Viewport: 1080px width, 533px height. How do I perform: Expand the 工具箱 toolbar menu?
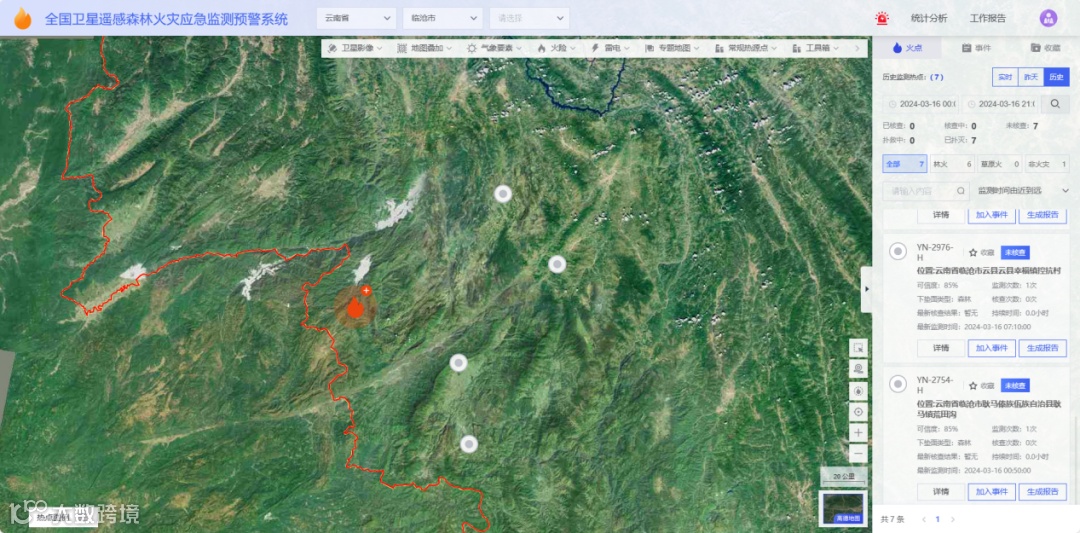point(816,48)
